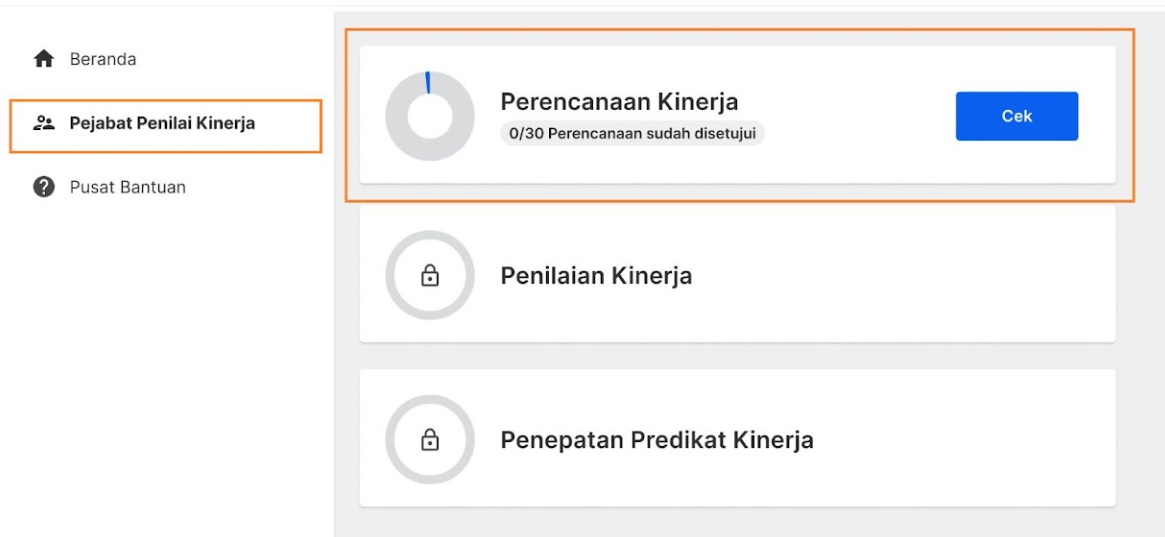Click the Penilaian Kinerja heading
Screen dimensions: 1165x537
(596, 276)
